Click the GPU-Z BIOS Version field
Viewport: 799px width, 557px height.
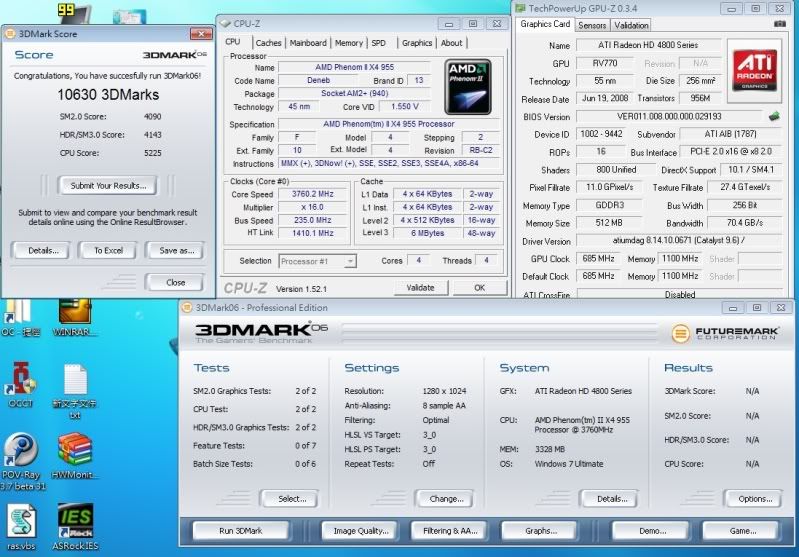670,116
